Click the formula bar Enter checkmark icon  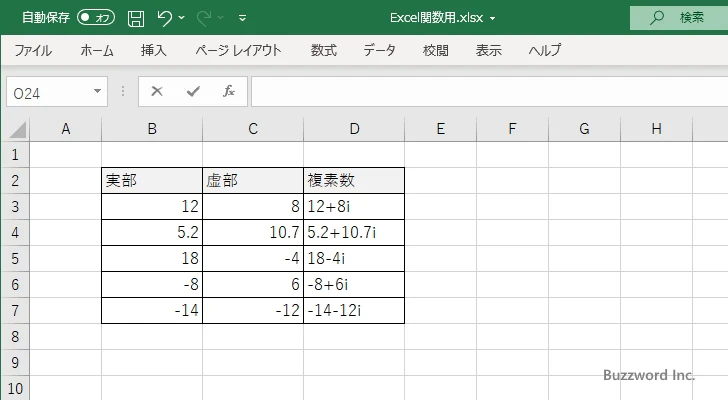click(192, 91)
